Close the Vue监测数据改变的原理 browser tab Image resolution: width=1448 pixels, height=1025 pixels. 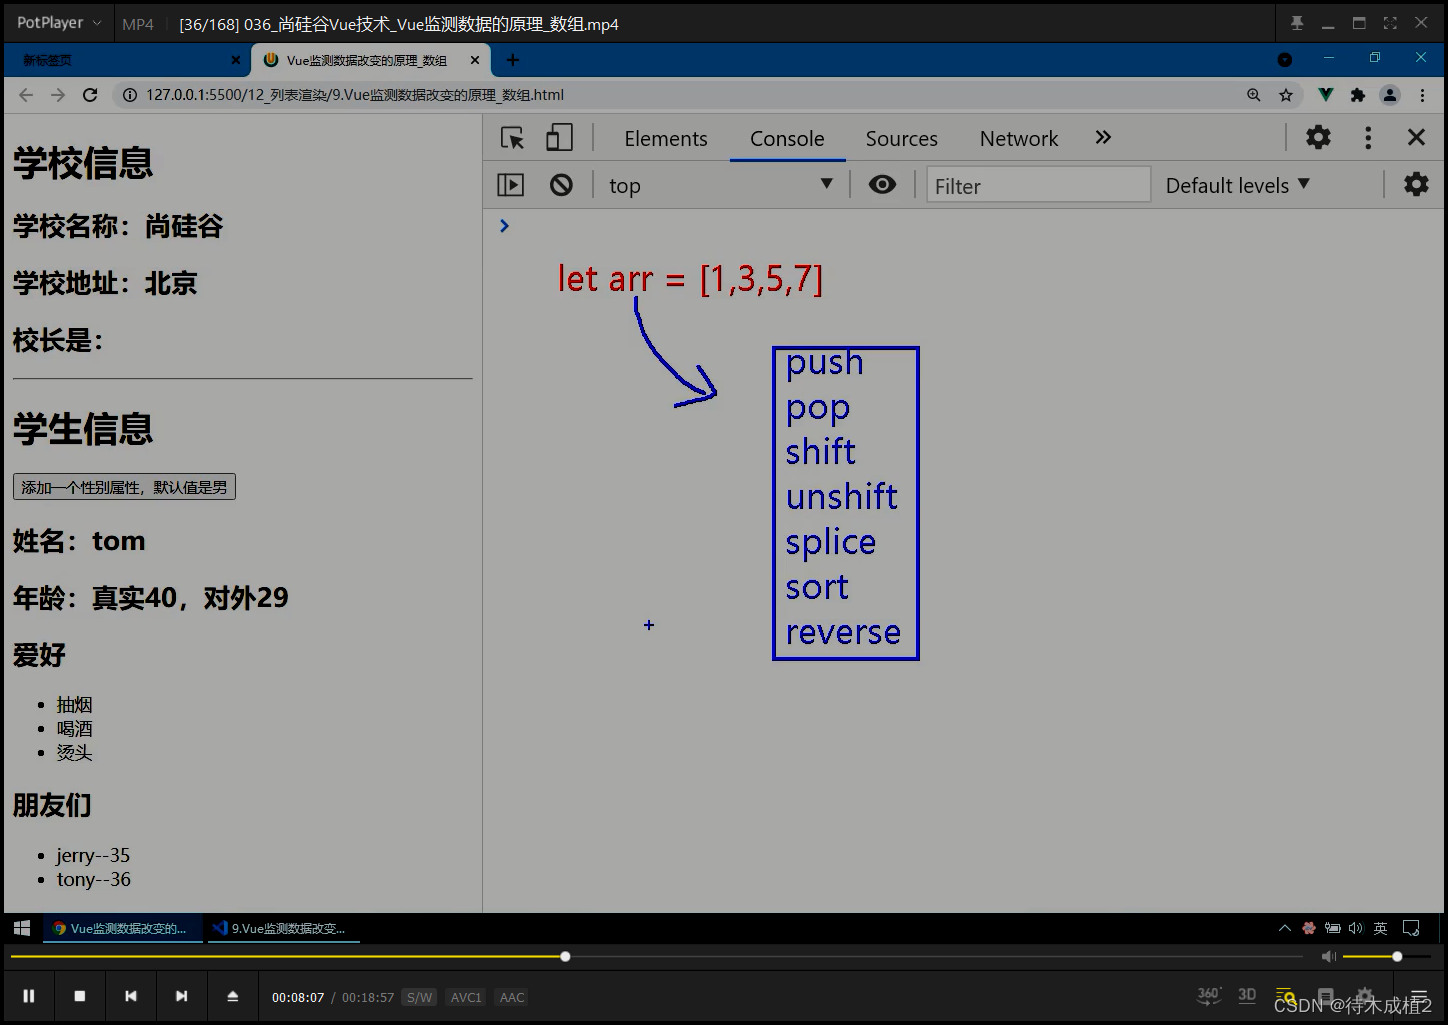tap(475, 60)
